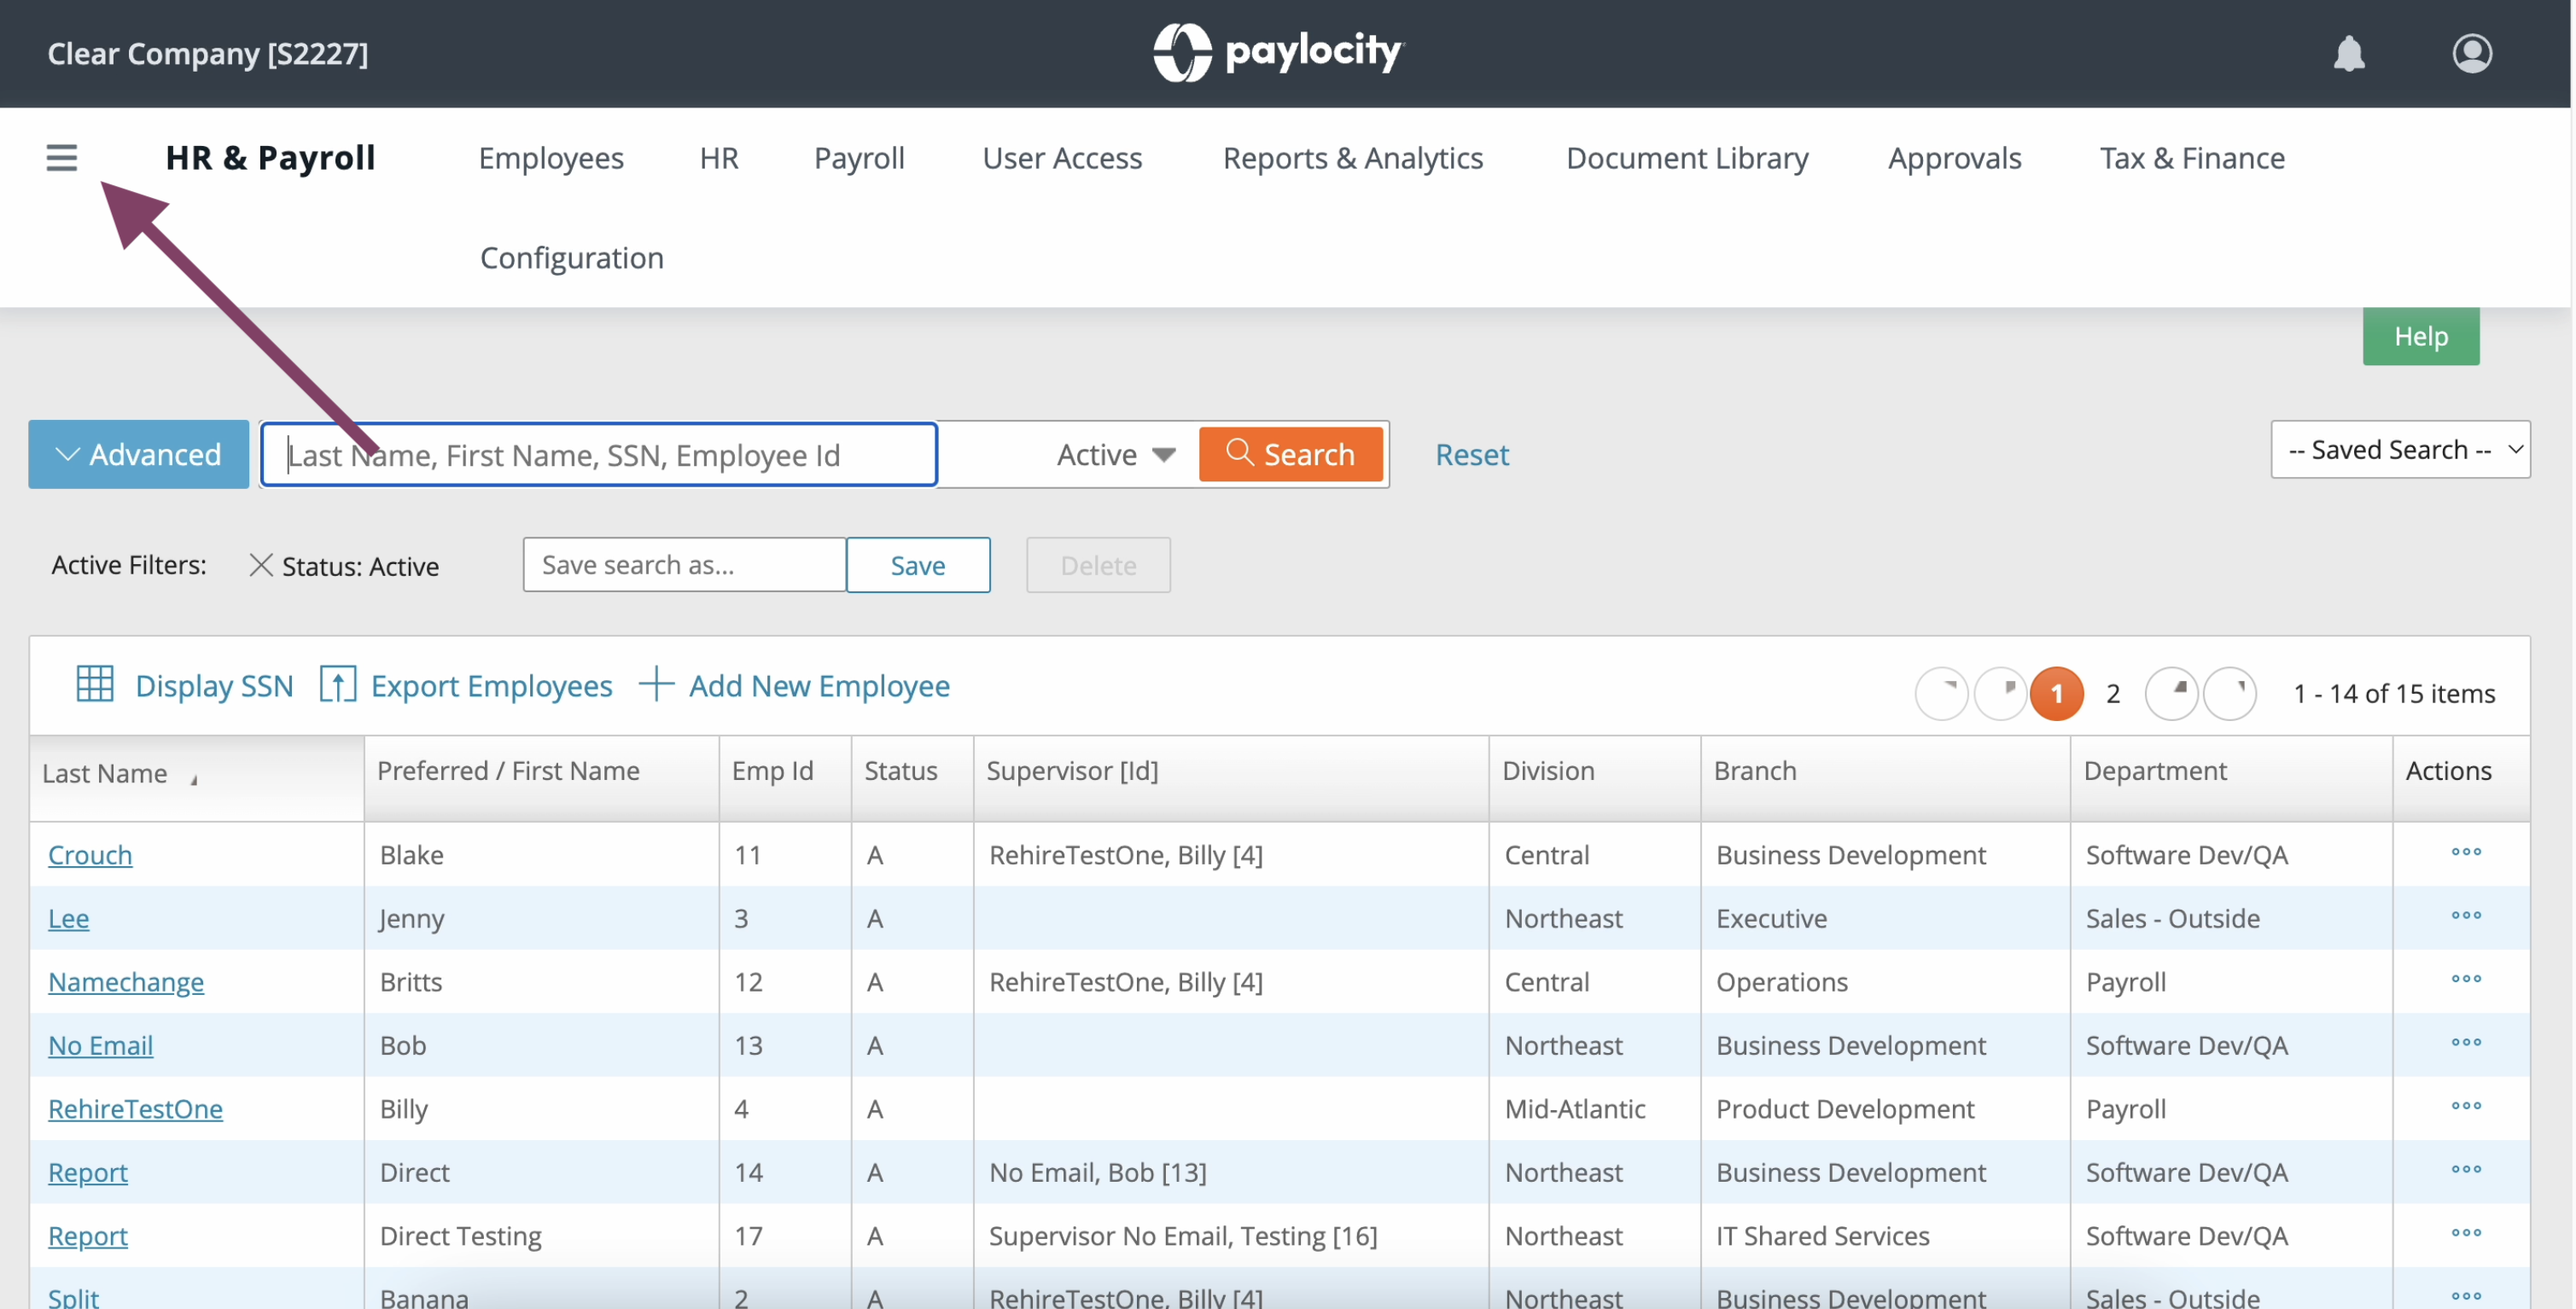Click the Display SSN grid icon

(x=95, y=684)
